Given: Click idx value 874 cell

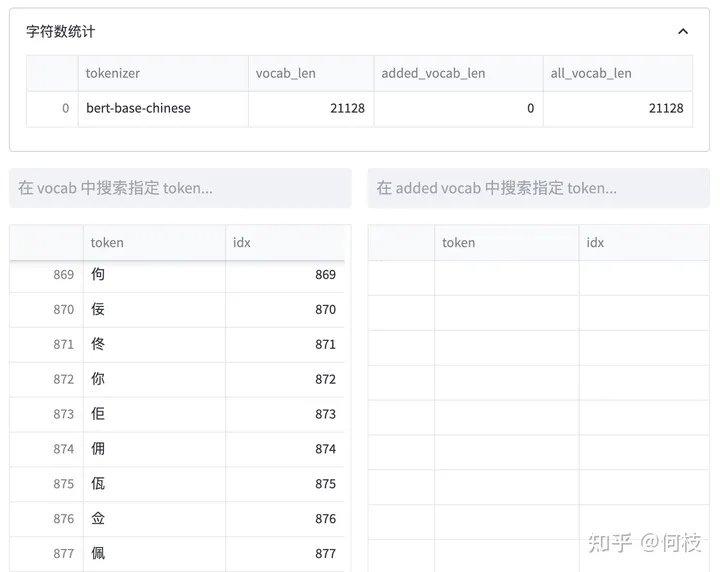Looking at the screenshot, I should pyautogui.click(x=285, y=449).
